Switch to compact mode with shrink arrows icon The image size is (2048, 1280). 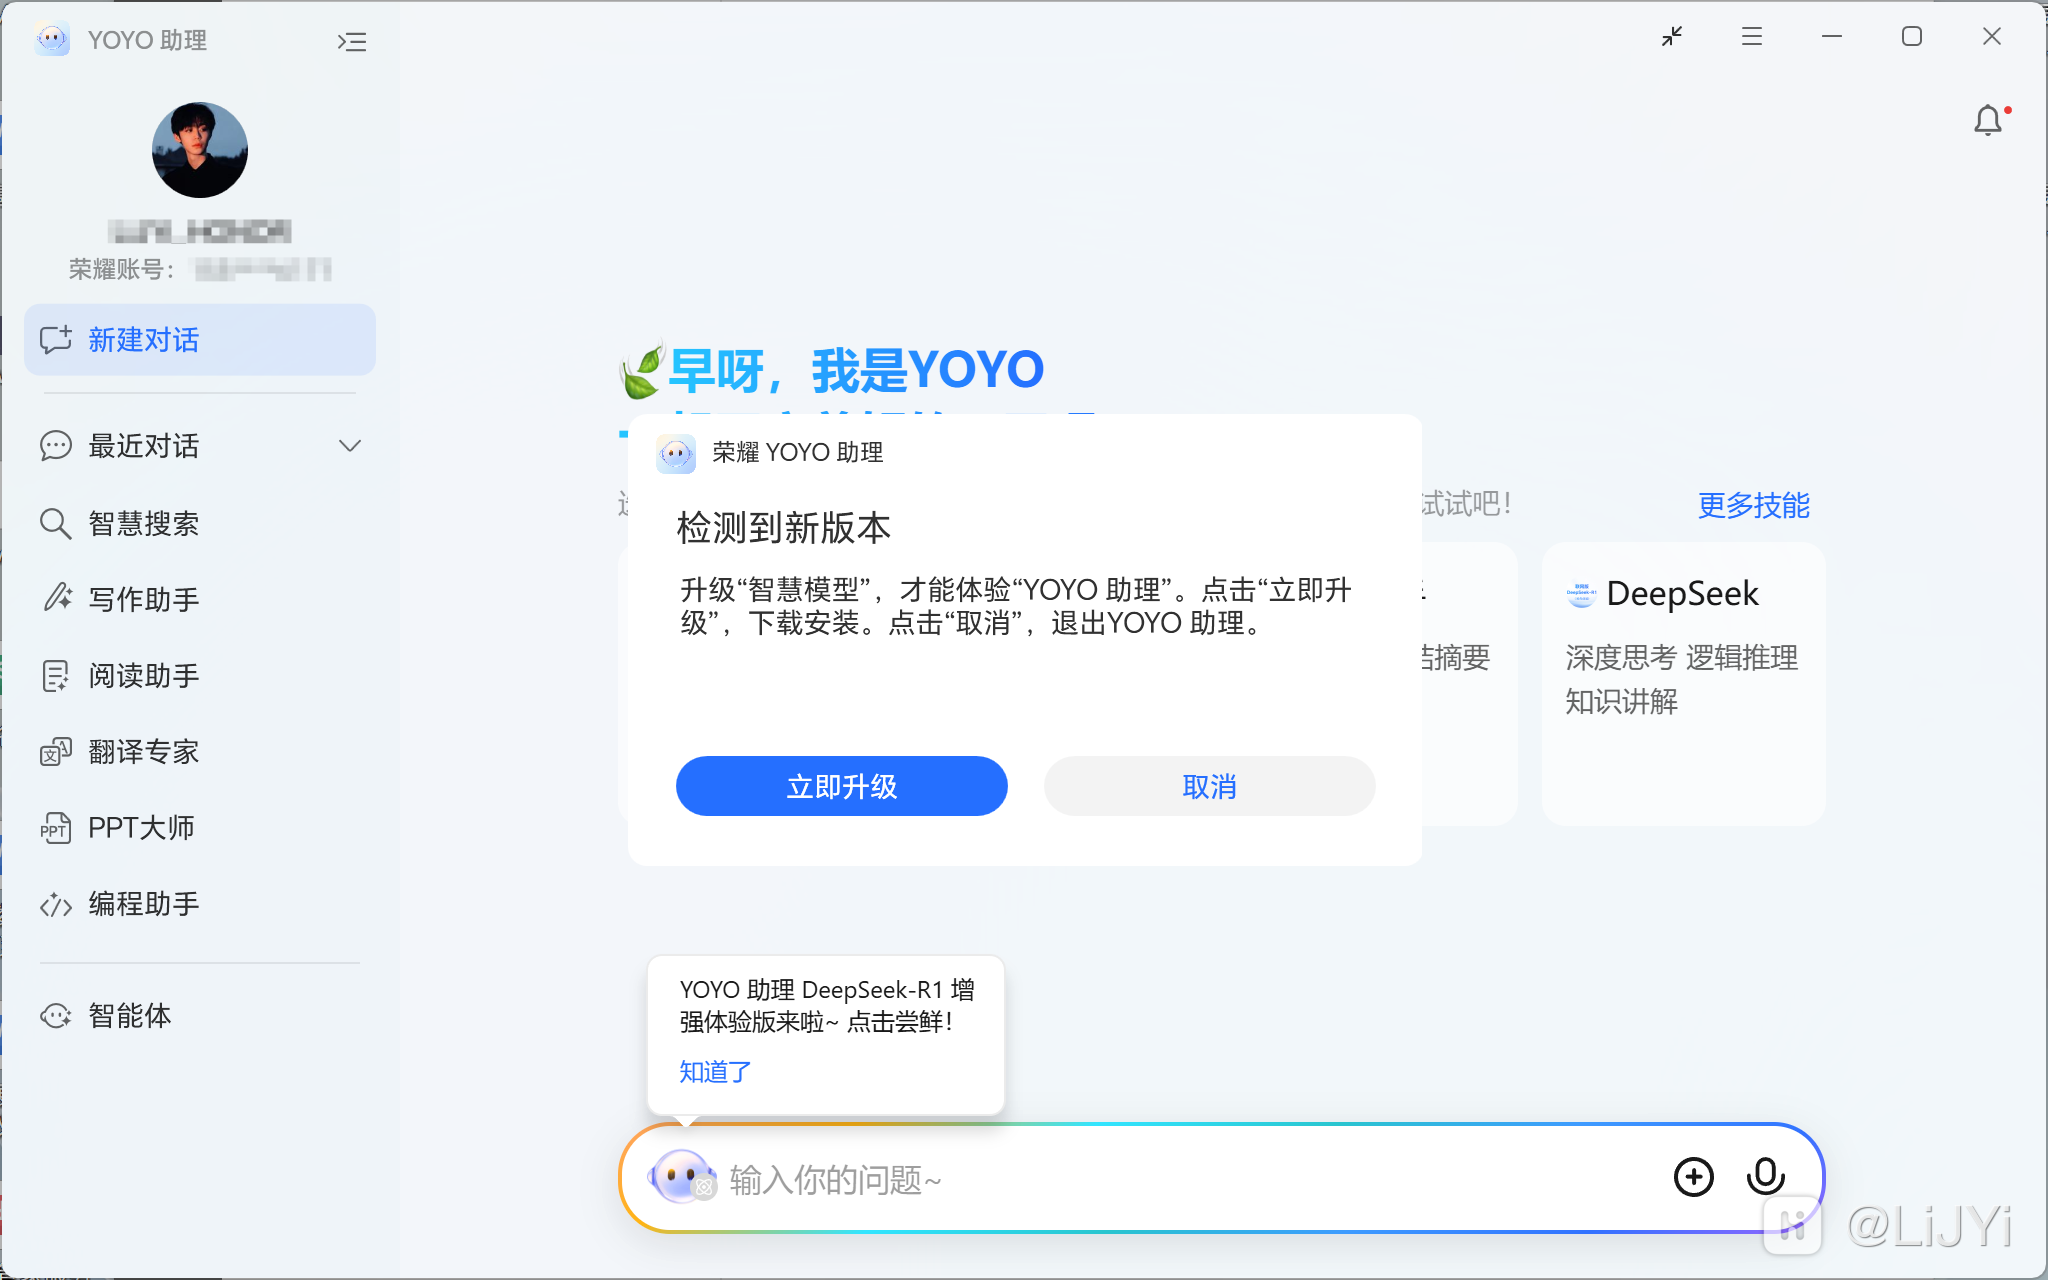[x=1672, y=37]
